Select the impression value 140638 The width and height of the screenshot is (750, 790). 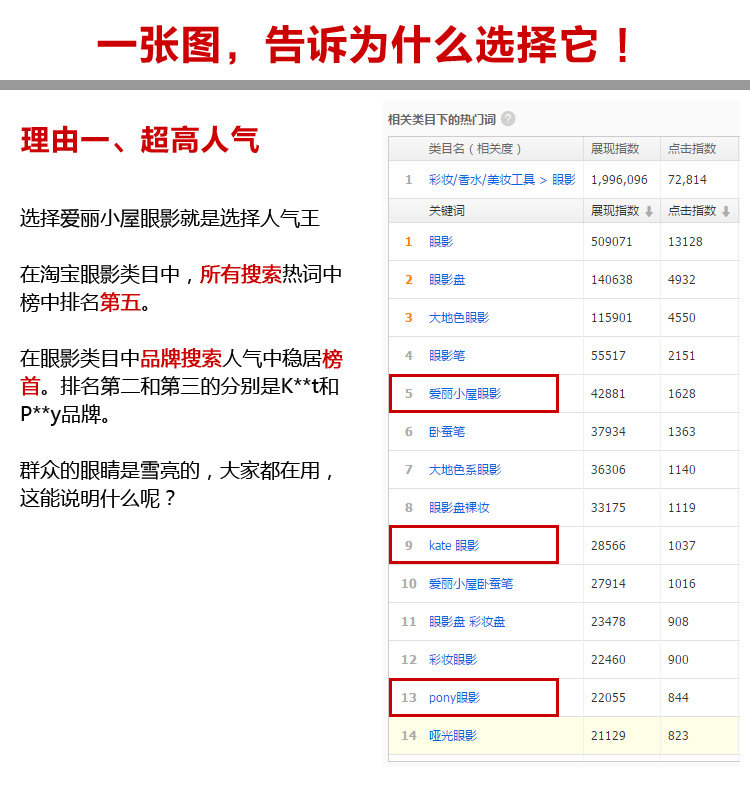[611, 280]
